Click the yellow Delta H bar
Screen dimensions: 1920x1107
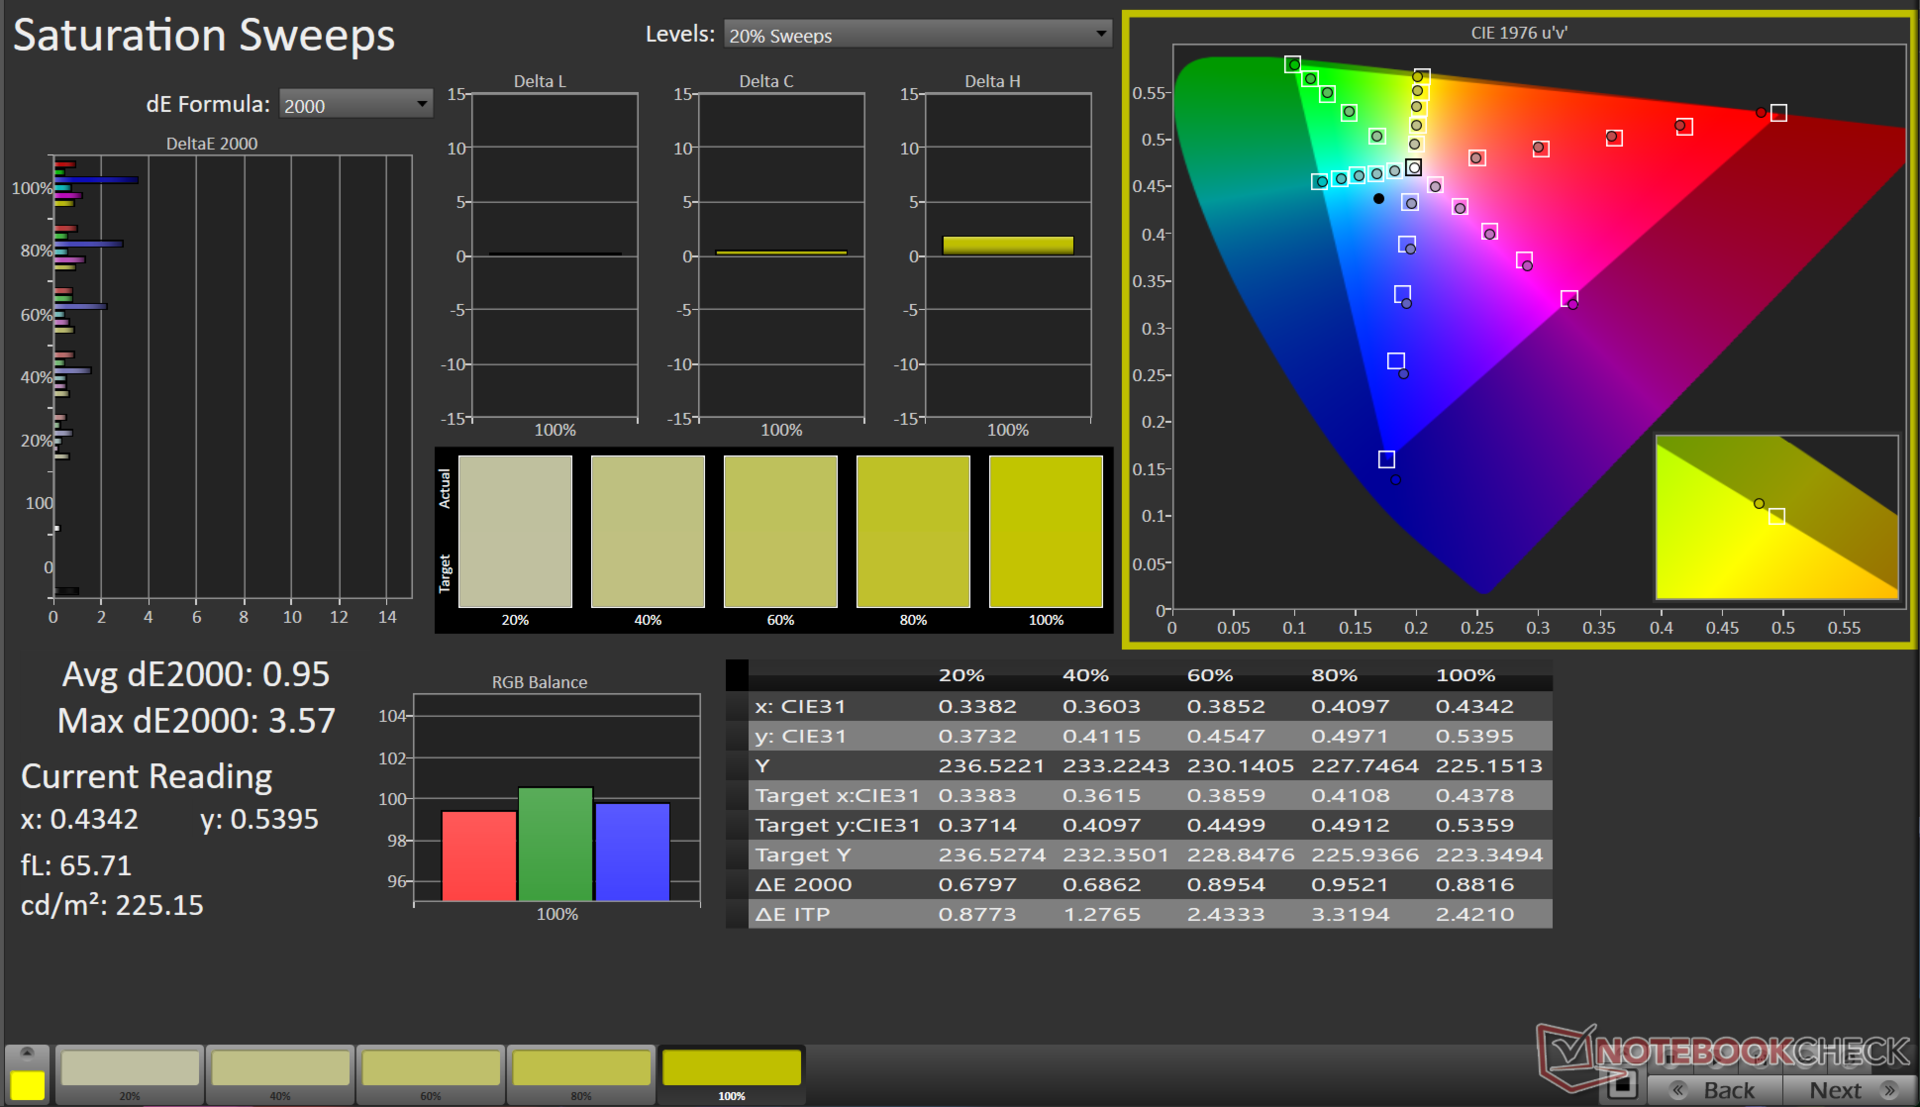click(x=1007, y=245)
